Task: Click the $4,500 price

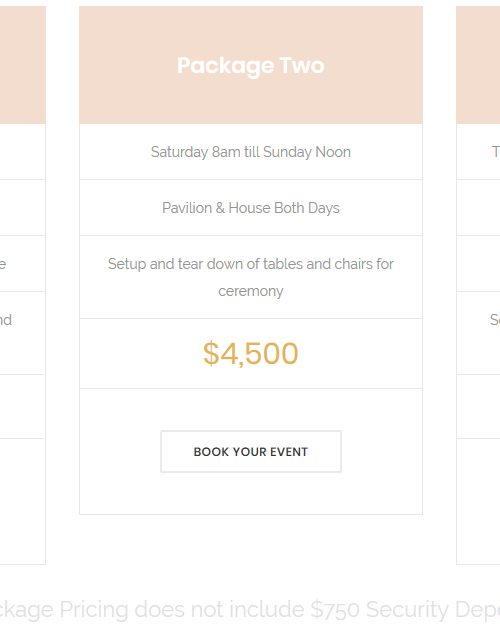Action: tap(251, 353)
